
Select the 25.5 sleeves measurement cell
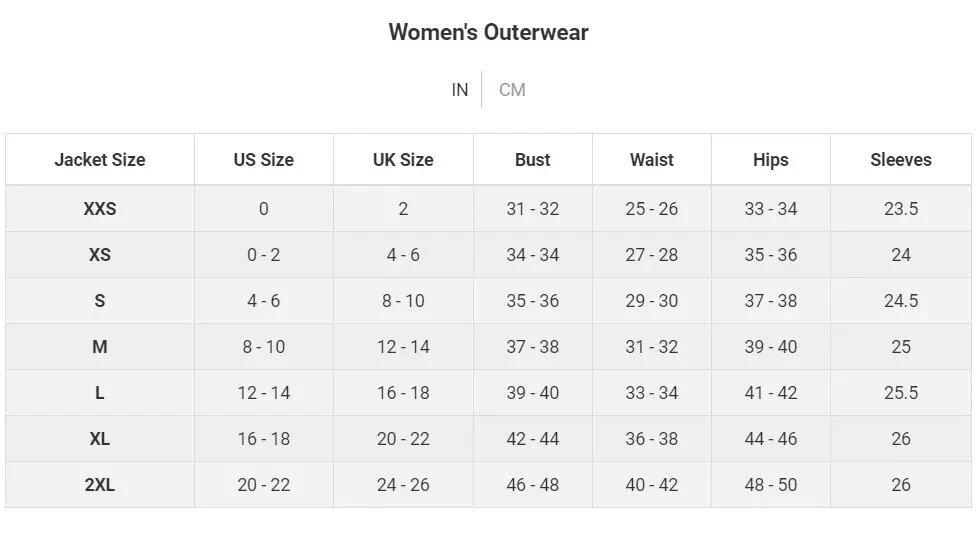coord(901,393)
